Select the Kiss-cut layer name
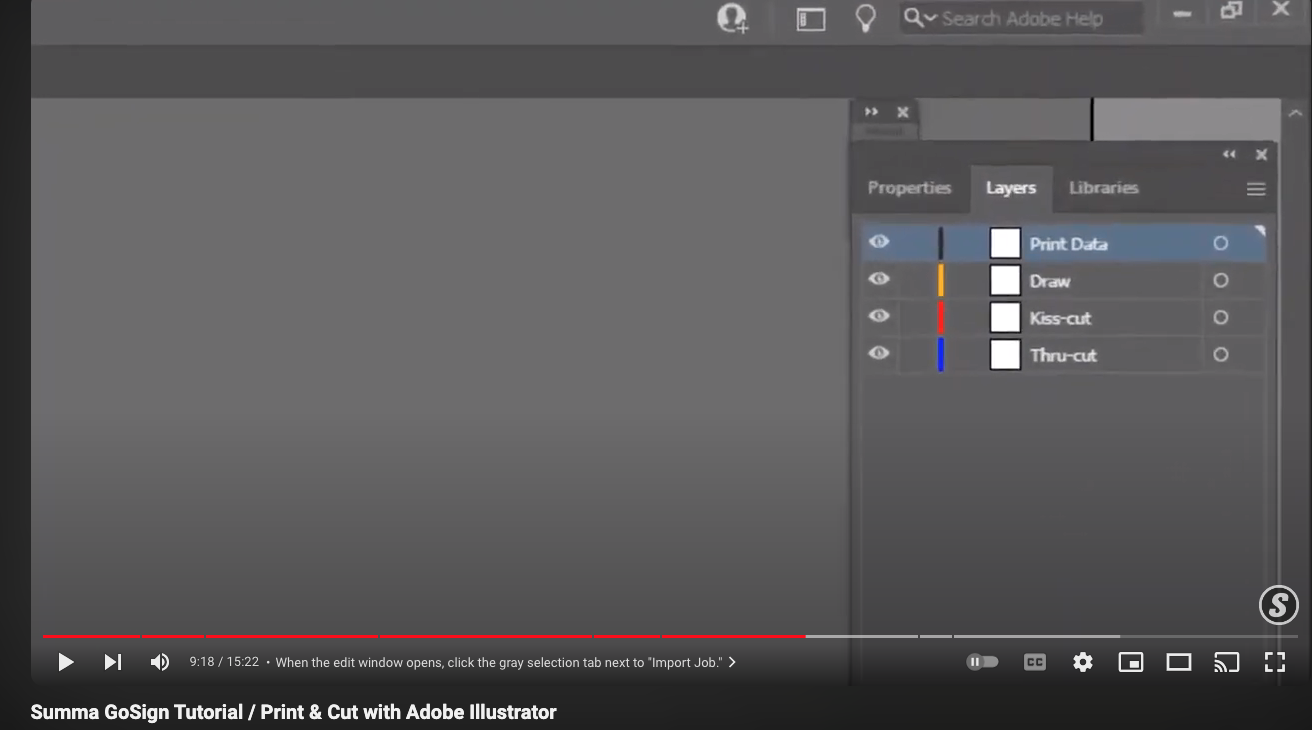The width and height of the screenshot is (1312, 730). point(1060,318)
